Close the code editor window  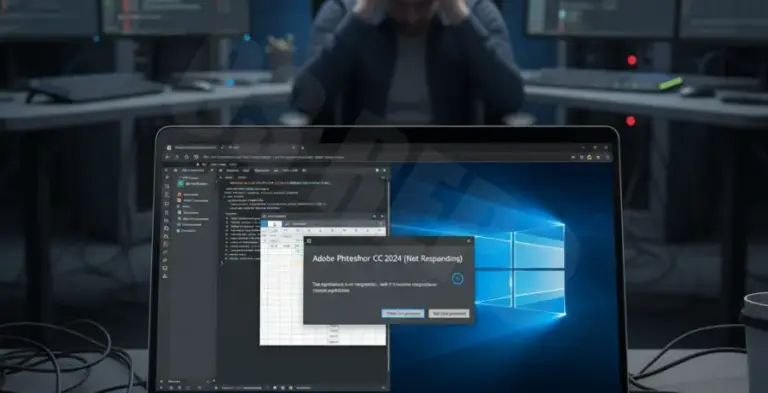[384, 170]
